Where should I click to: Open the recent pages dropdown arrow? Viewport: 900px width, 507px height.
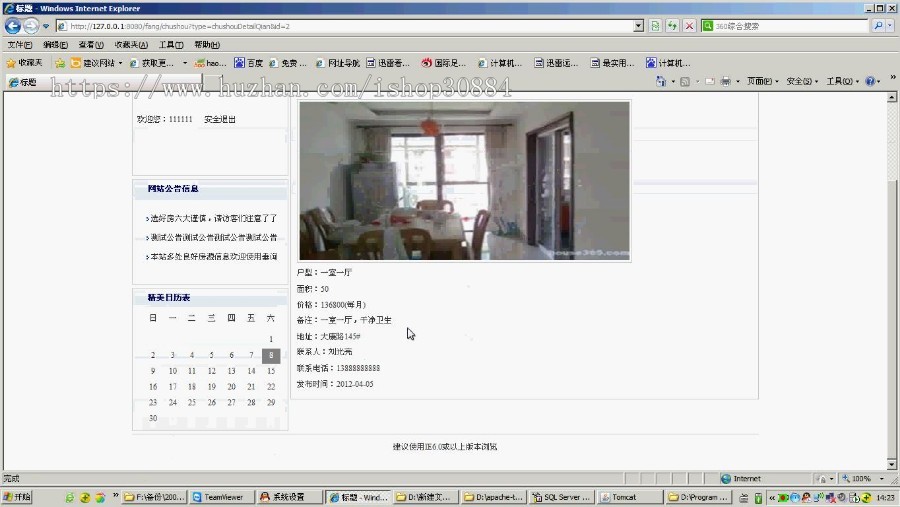click(x=46, y=26)
